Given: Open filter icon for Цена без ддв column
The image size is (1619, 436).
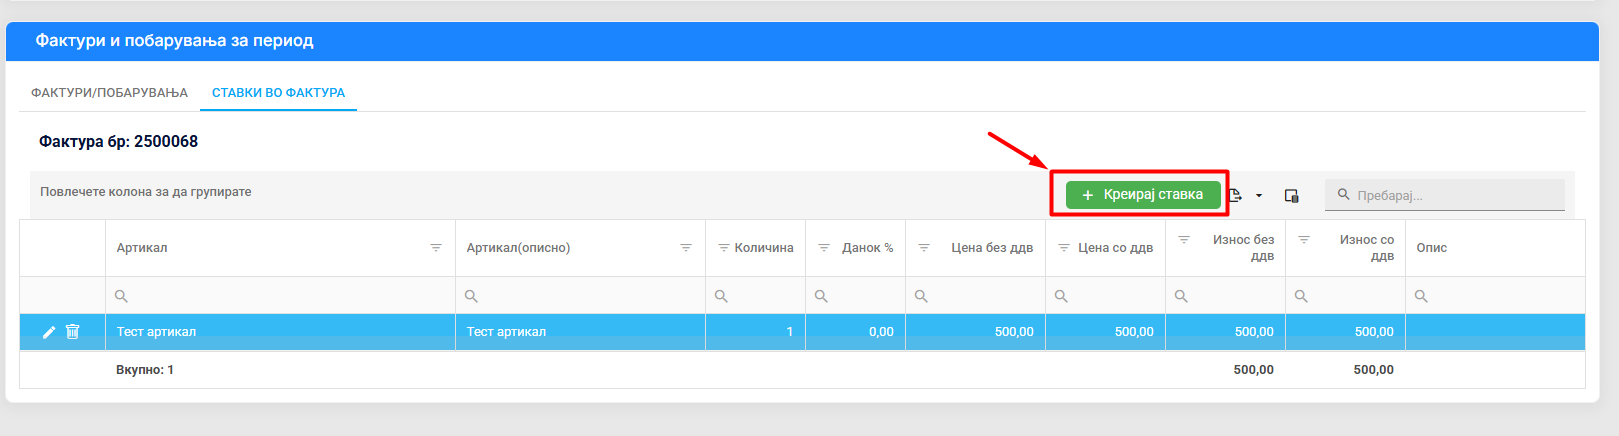Looking at the screenshot, I should coord(924,248).
